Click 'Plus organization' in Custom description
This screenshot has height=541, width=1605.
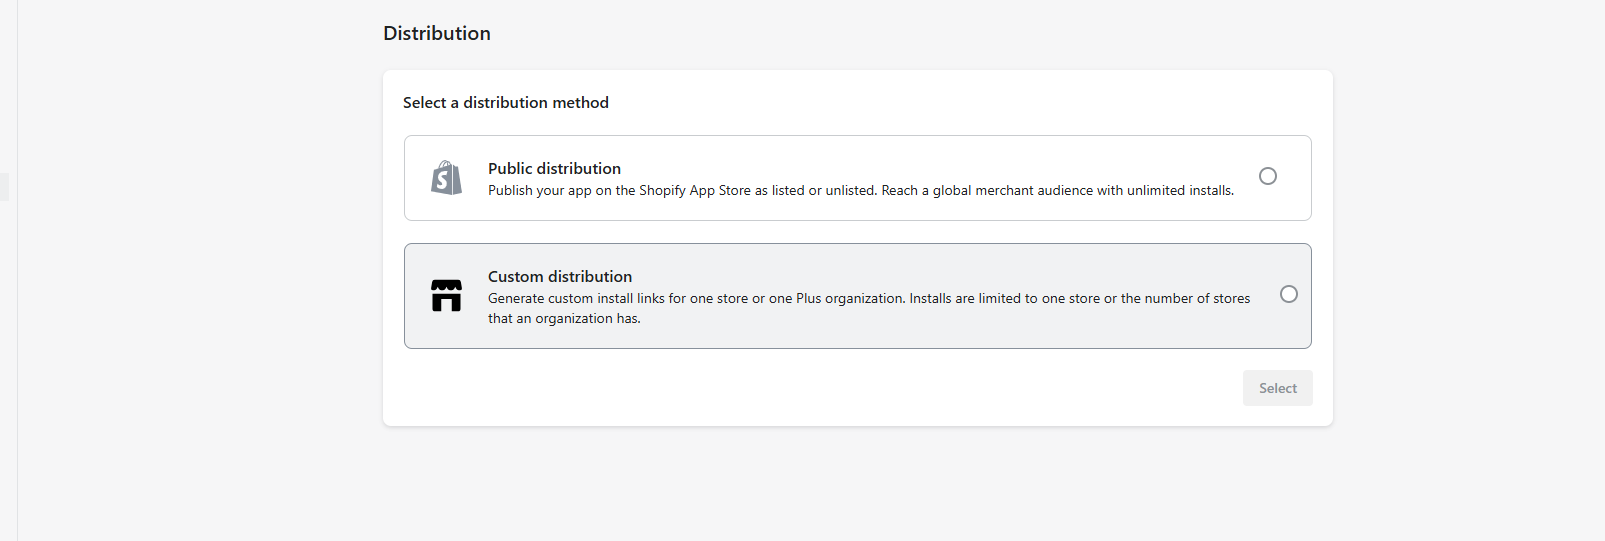849,298
